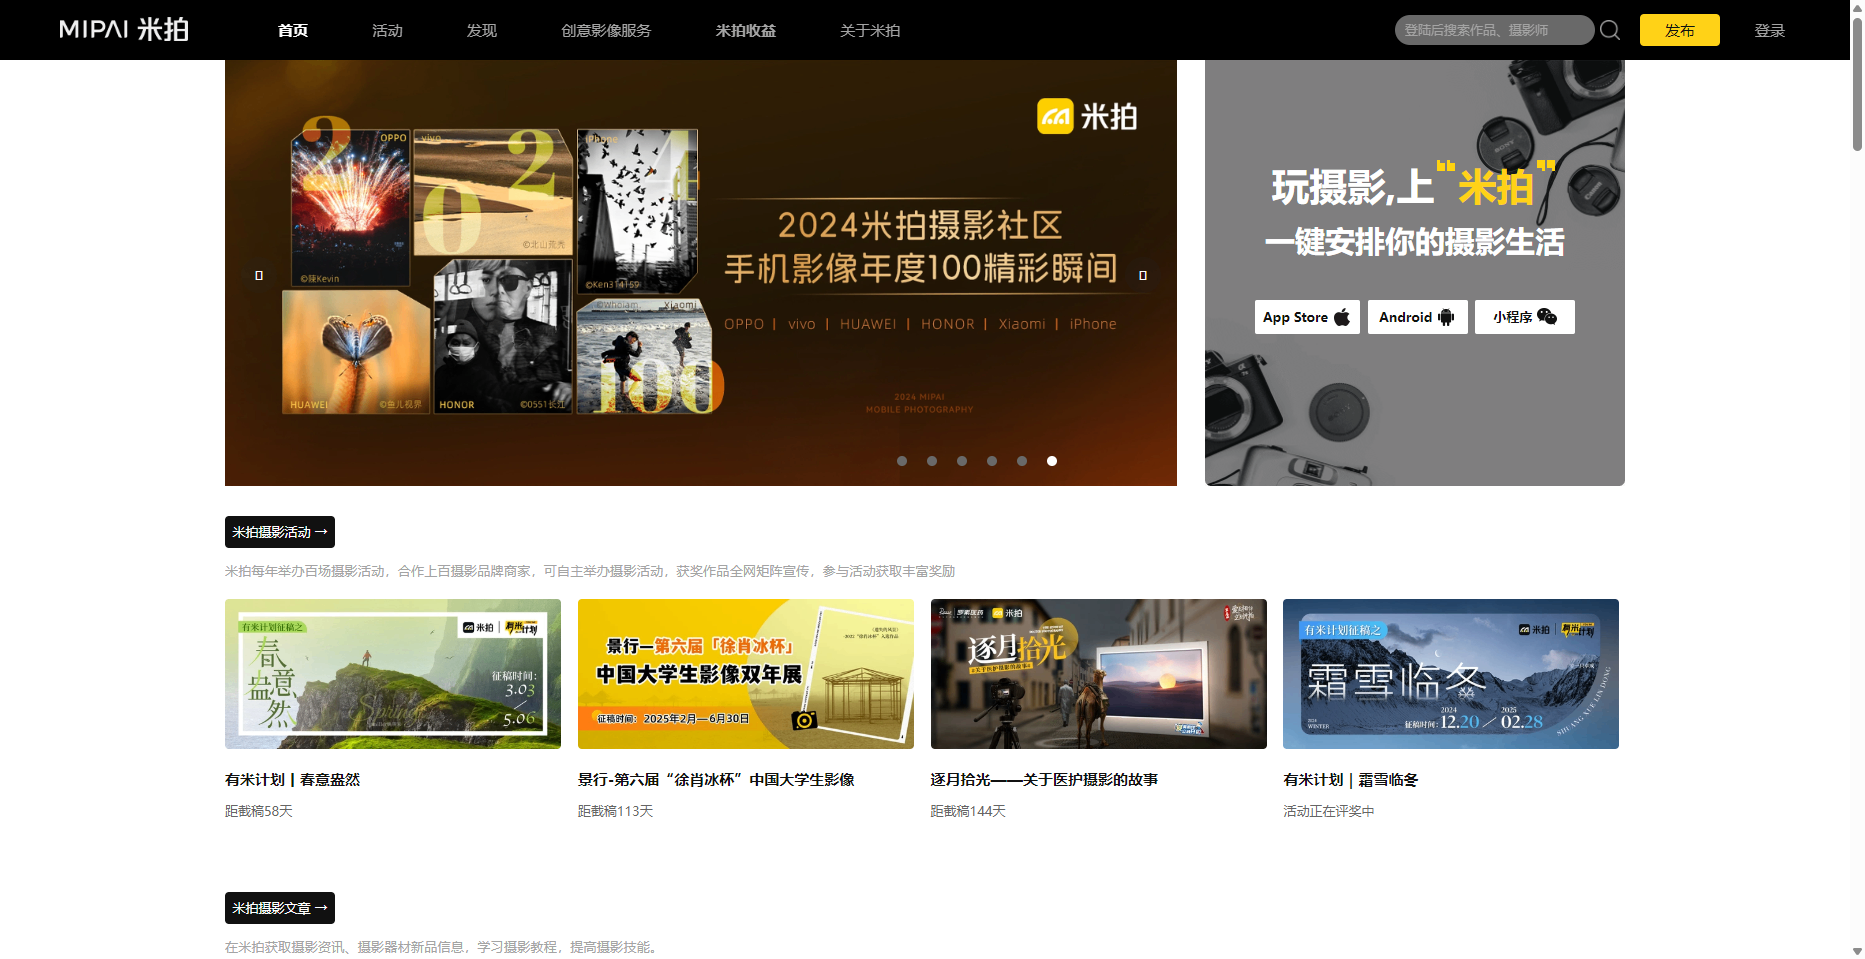The image size is (1865, 959).
Task: Click title 有米计划 | 霜雪临冬
Action: (x=1351, y=780)
